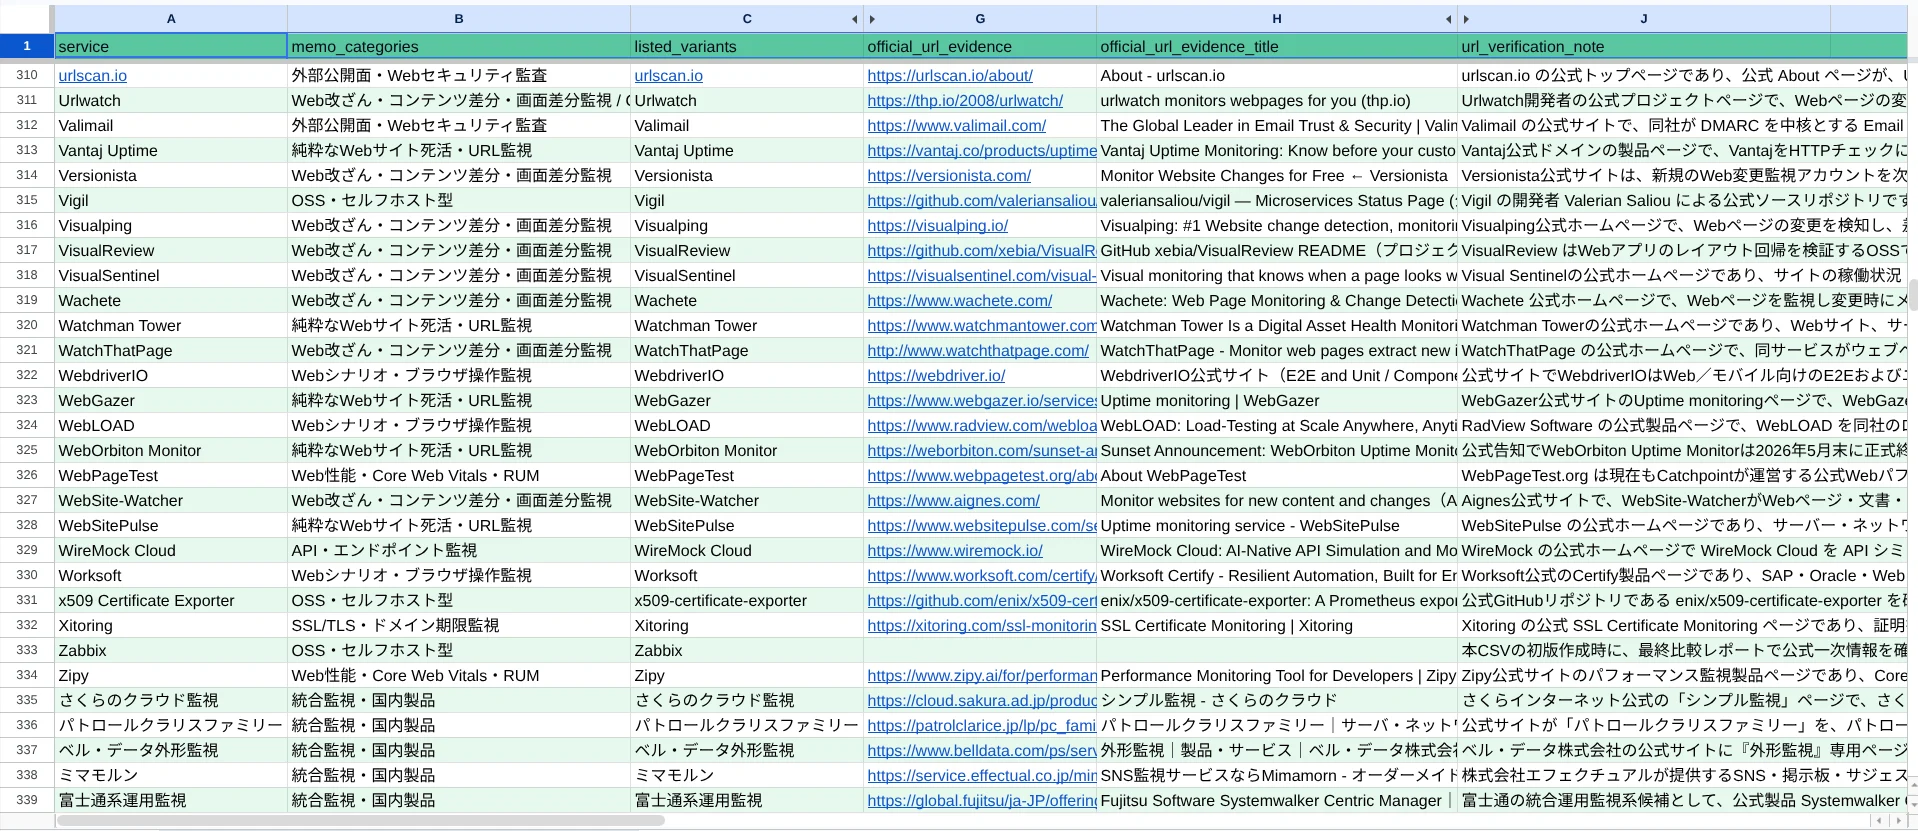The height and width of the screenshot is (831, 1918).
Task: Open the watchthatpage.com link
Action: tap(978, 350)
